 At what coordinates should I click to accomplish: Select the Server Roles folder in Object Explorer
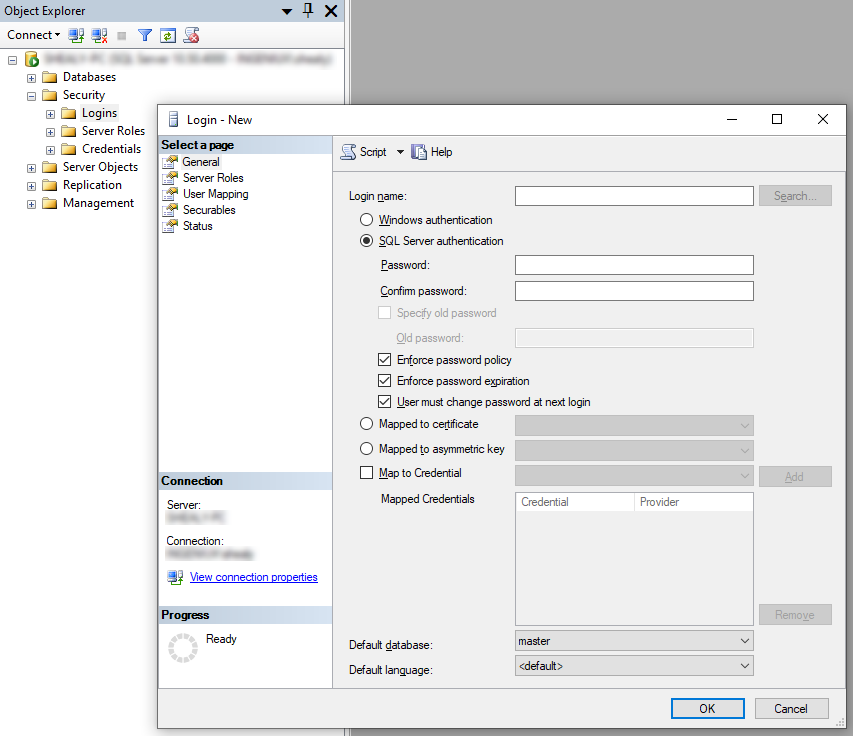click(113, 131)
